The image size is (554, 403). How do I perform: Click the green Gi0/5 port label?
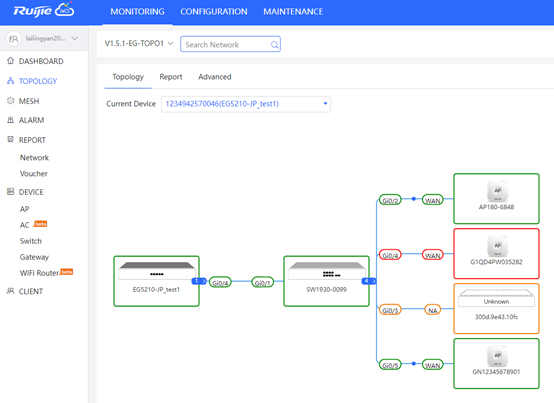tap(390, 365)
